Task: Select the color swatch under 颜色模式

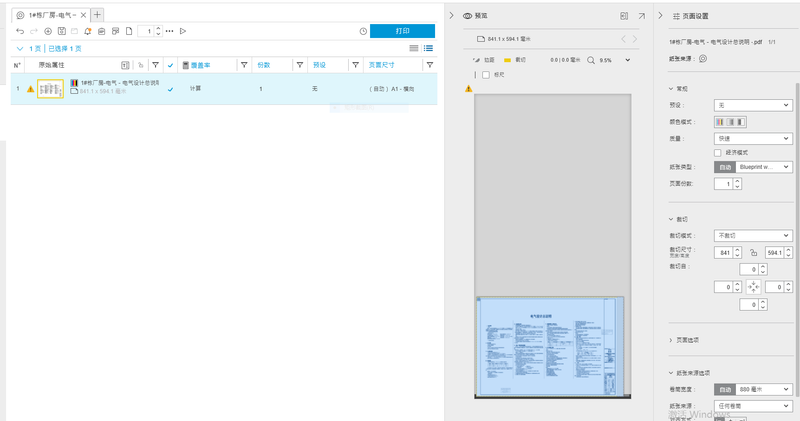Action: click(x=722, y=122)
